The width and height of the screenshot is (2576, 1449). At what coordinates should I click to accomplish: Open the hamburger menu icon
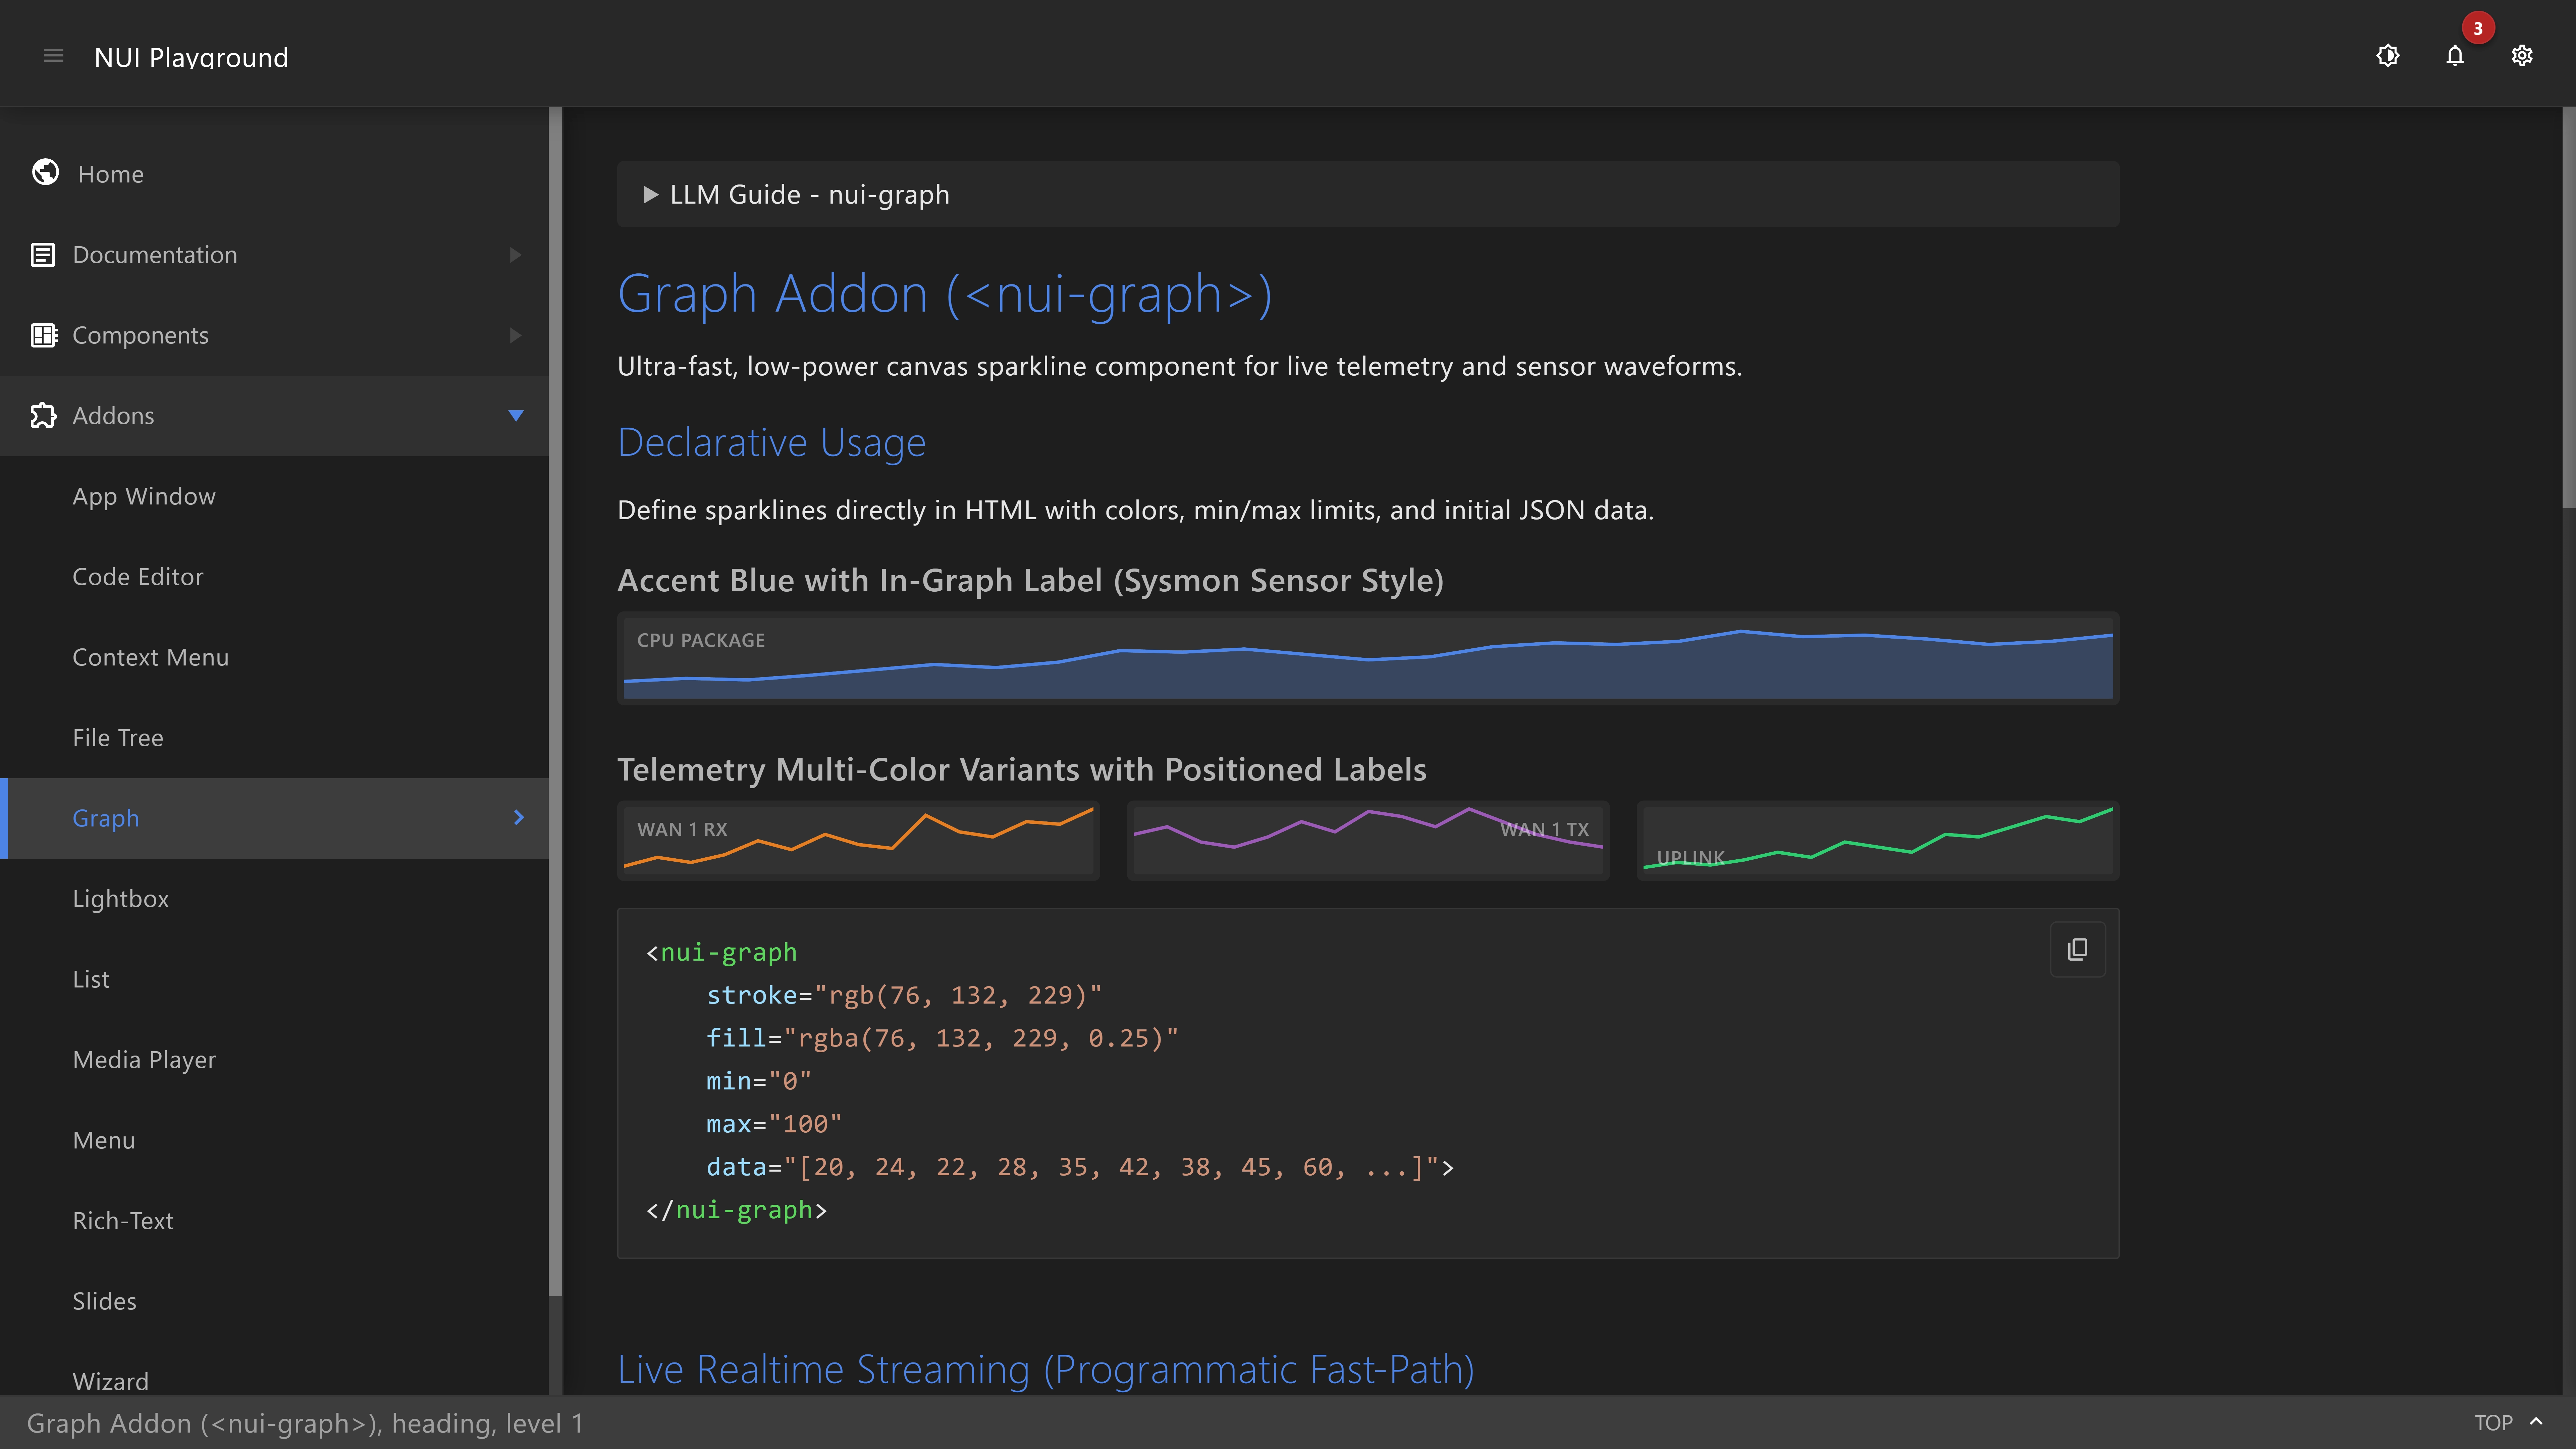pyautogui.click(x=54, y=56)
